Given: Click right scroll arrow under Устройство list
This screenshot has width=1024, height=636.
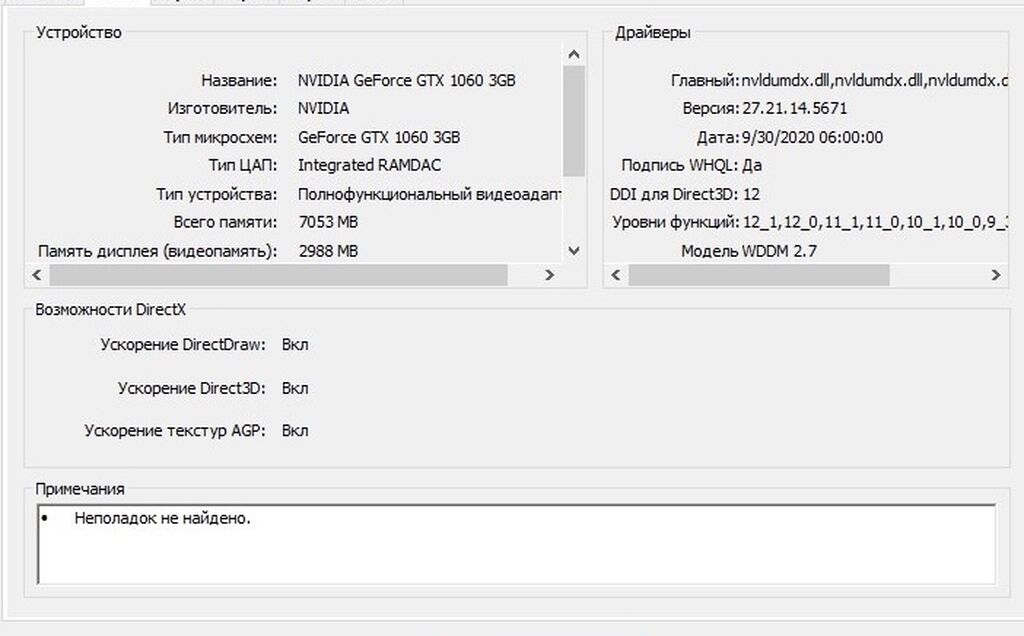Looking at the screenshot, I should [x=549, y=274].
